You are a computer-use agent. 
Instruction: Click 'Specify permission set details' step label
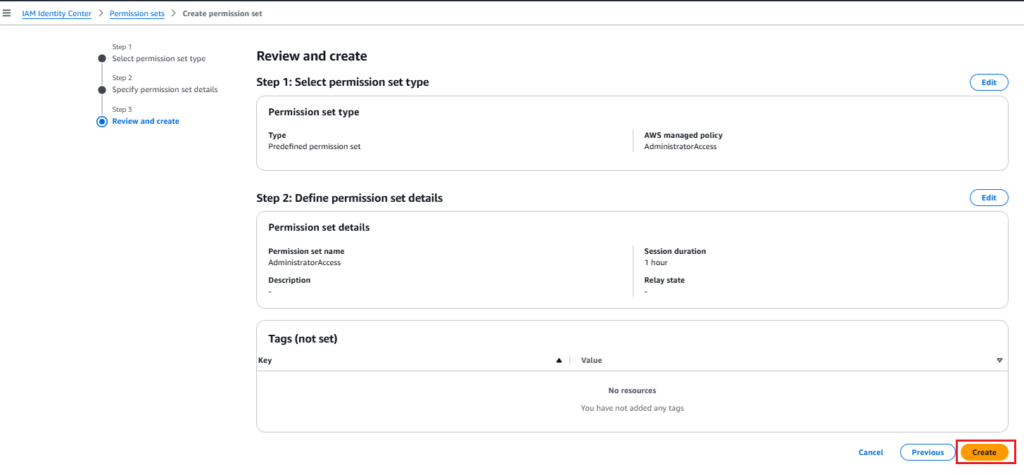click(x=165, y=89)
